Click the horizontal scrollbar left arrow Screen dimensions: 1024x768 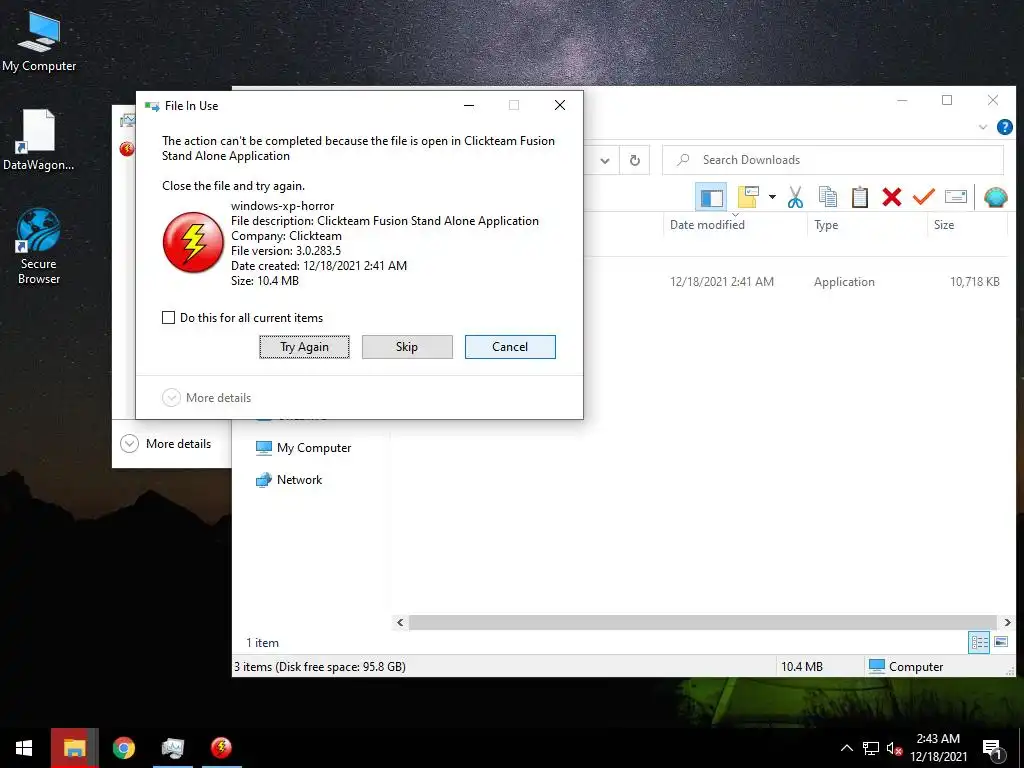tap(400, 622)
